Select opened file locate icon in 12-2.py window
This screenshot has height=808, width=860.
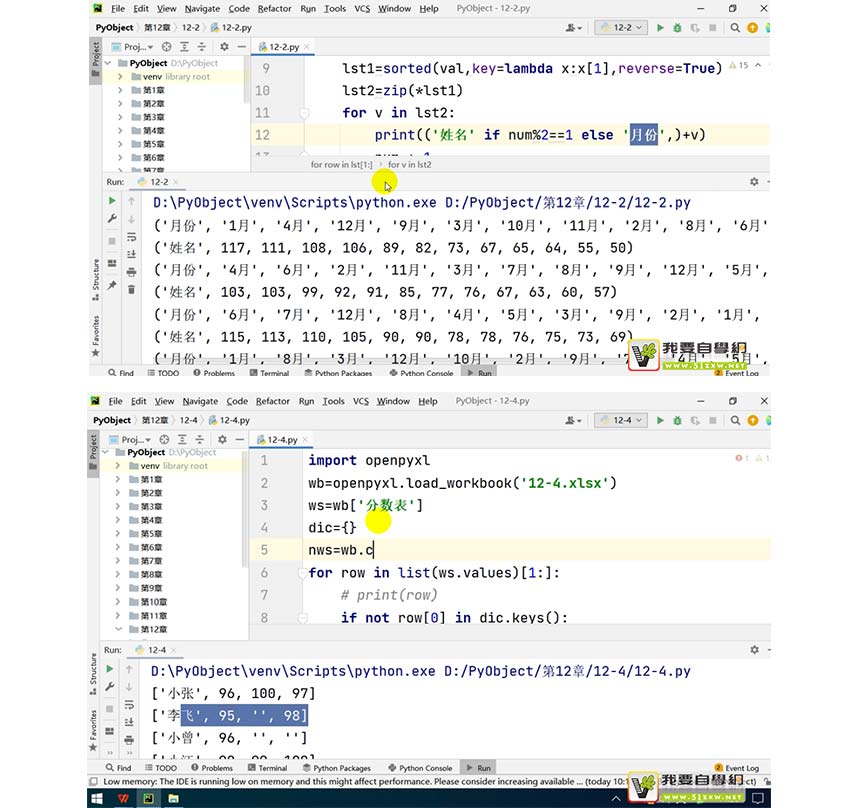coord(167,47)
